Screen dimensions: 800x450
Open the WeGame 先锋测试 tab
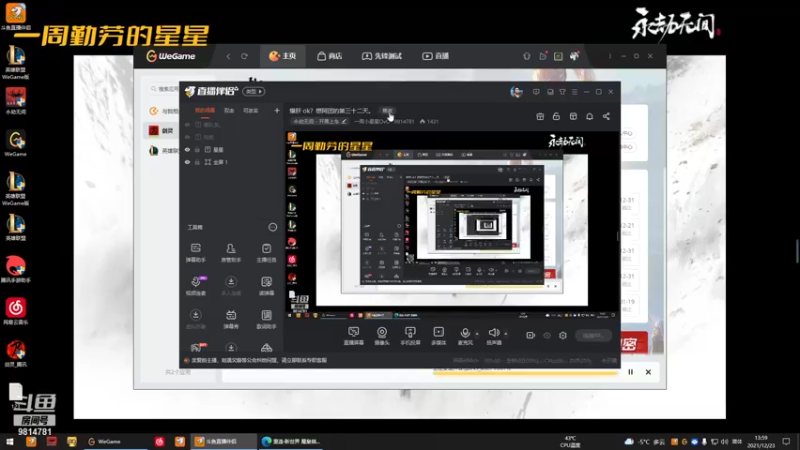tap(382, 56)
